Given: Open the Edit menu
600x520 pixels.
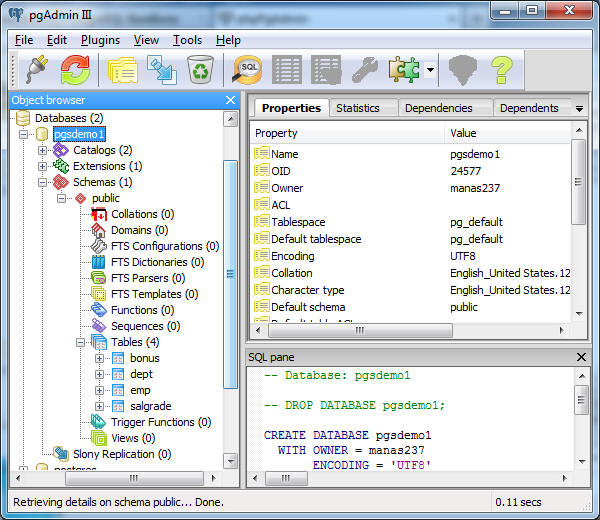Looking at the screenshot, I should (57, 40).
